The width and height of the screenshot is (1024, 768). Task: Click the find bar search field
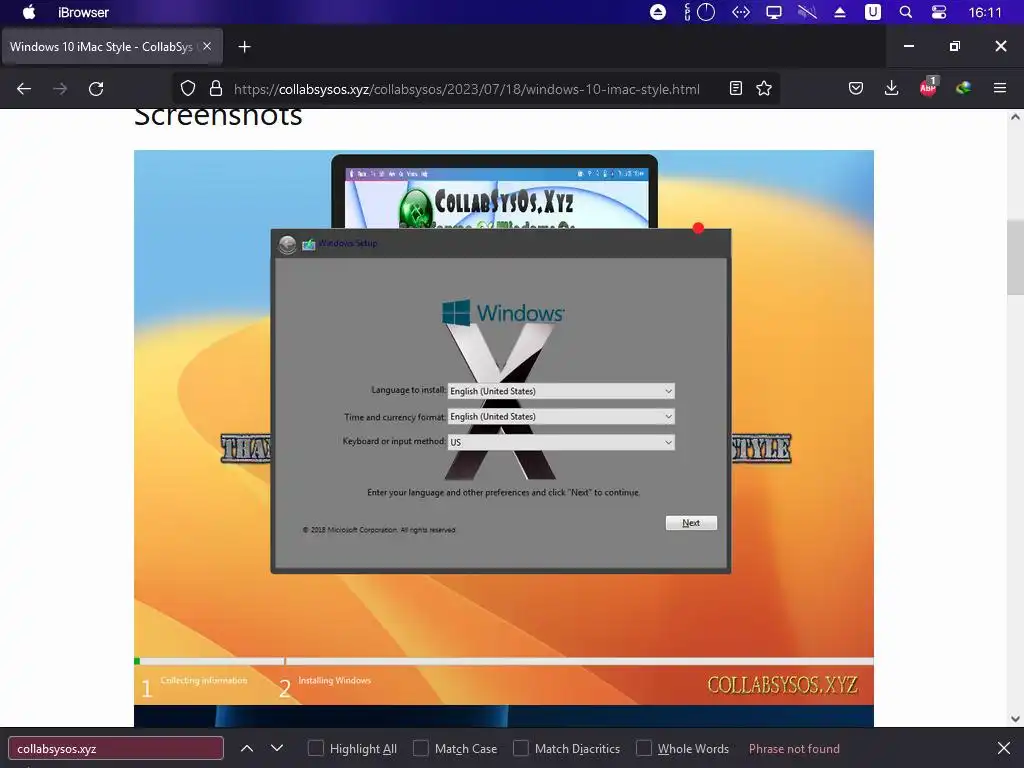116,748
